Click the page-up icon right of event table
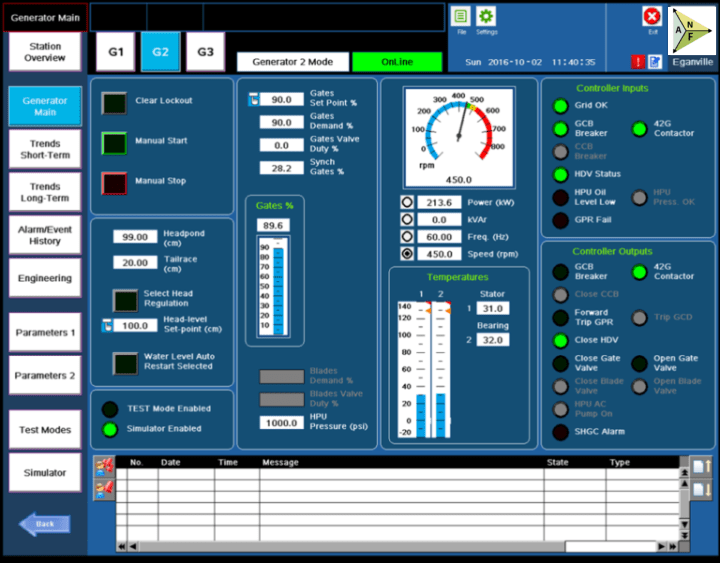Viewport: 720px width, 563px height. [x=701, y=467]
